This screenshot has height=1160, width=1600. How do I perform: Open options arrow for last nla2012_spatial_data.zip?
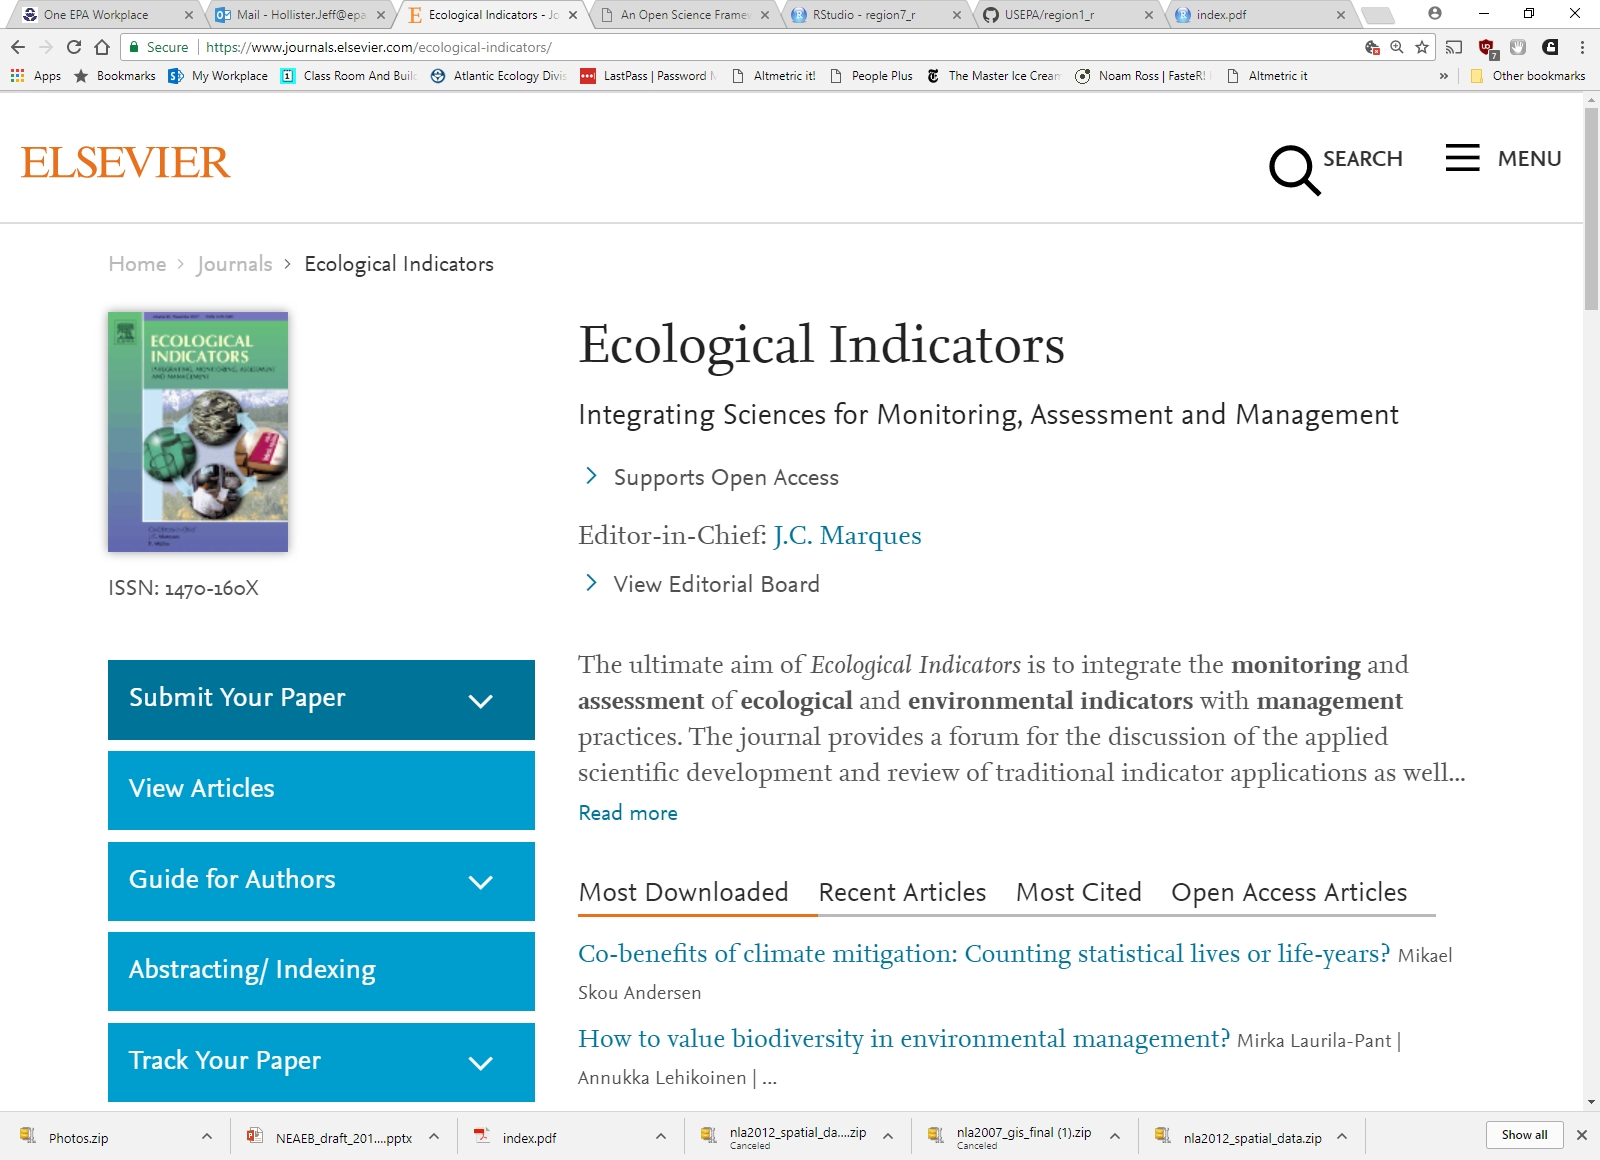(x=1342, y=1137)
